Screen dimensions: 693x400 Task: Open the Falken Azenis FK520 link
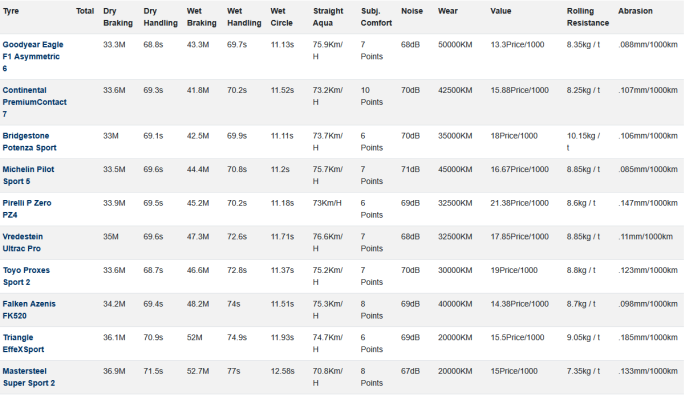click(29, 310)
